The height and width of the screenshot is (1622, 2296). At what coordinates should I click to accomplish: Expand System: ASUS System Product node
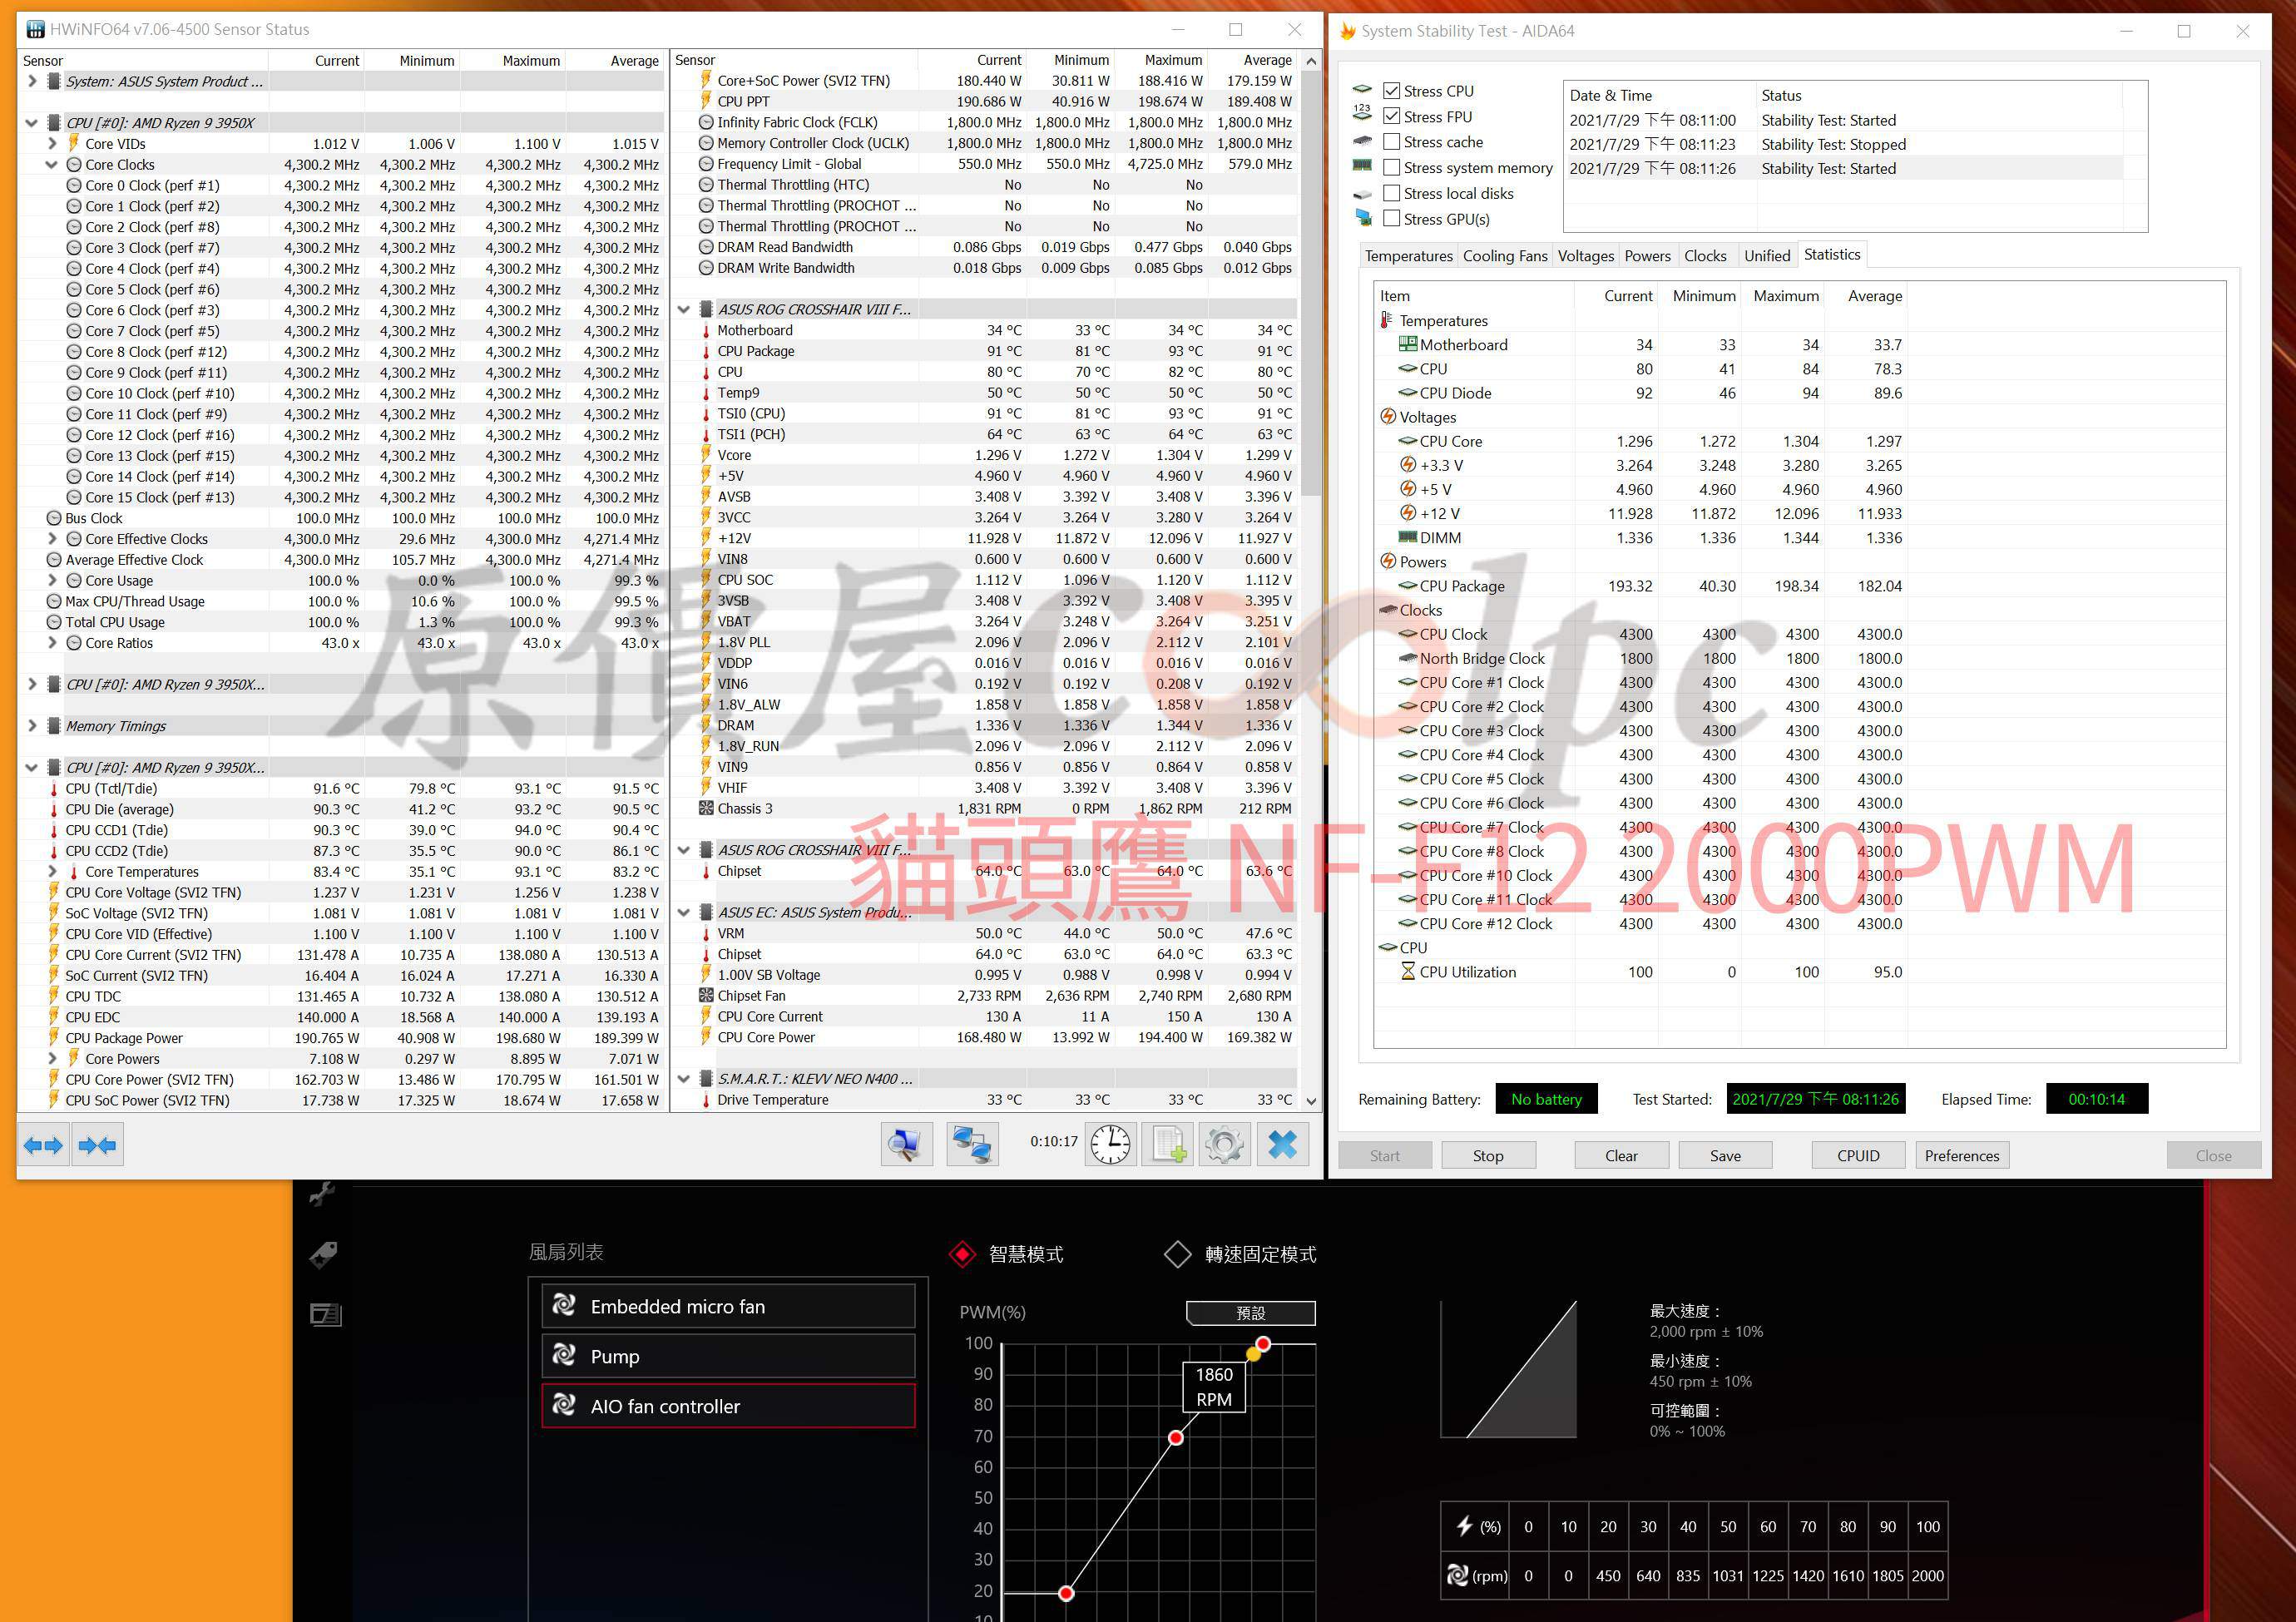(x=32, y=81)
